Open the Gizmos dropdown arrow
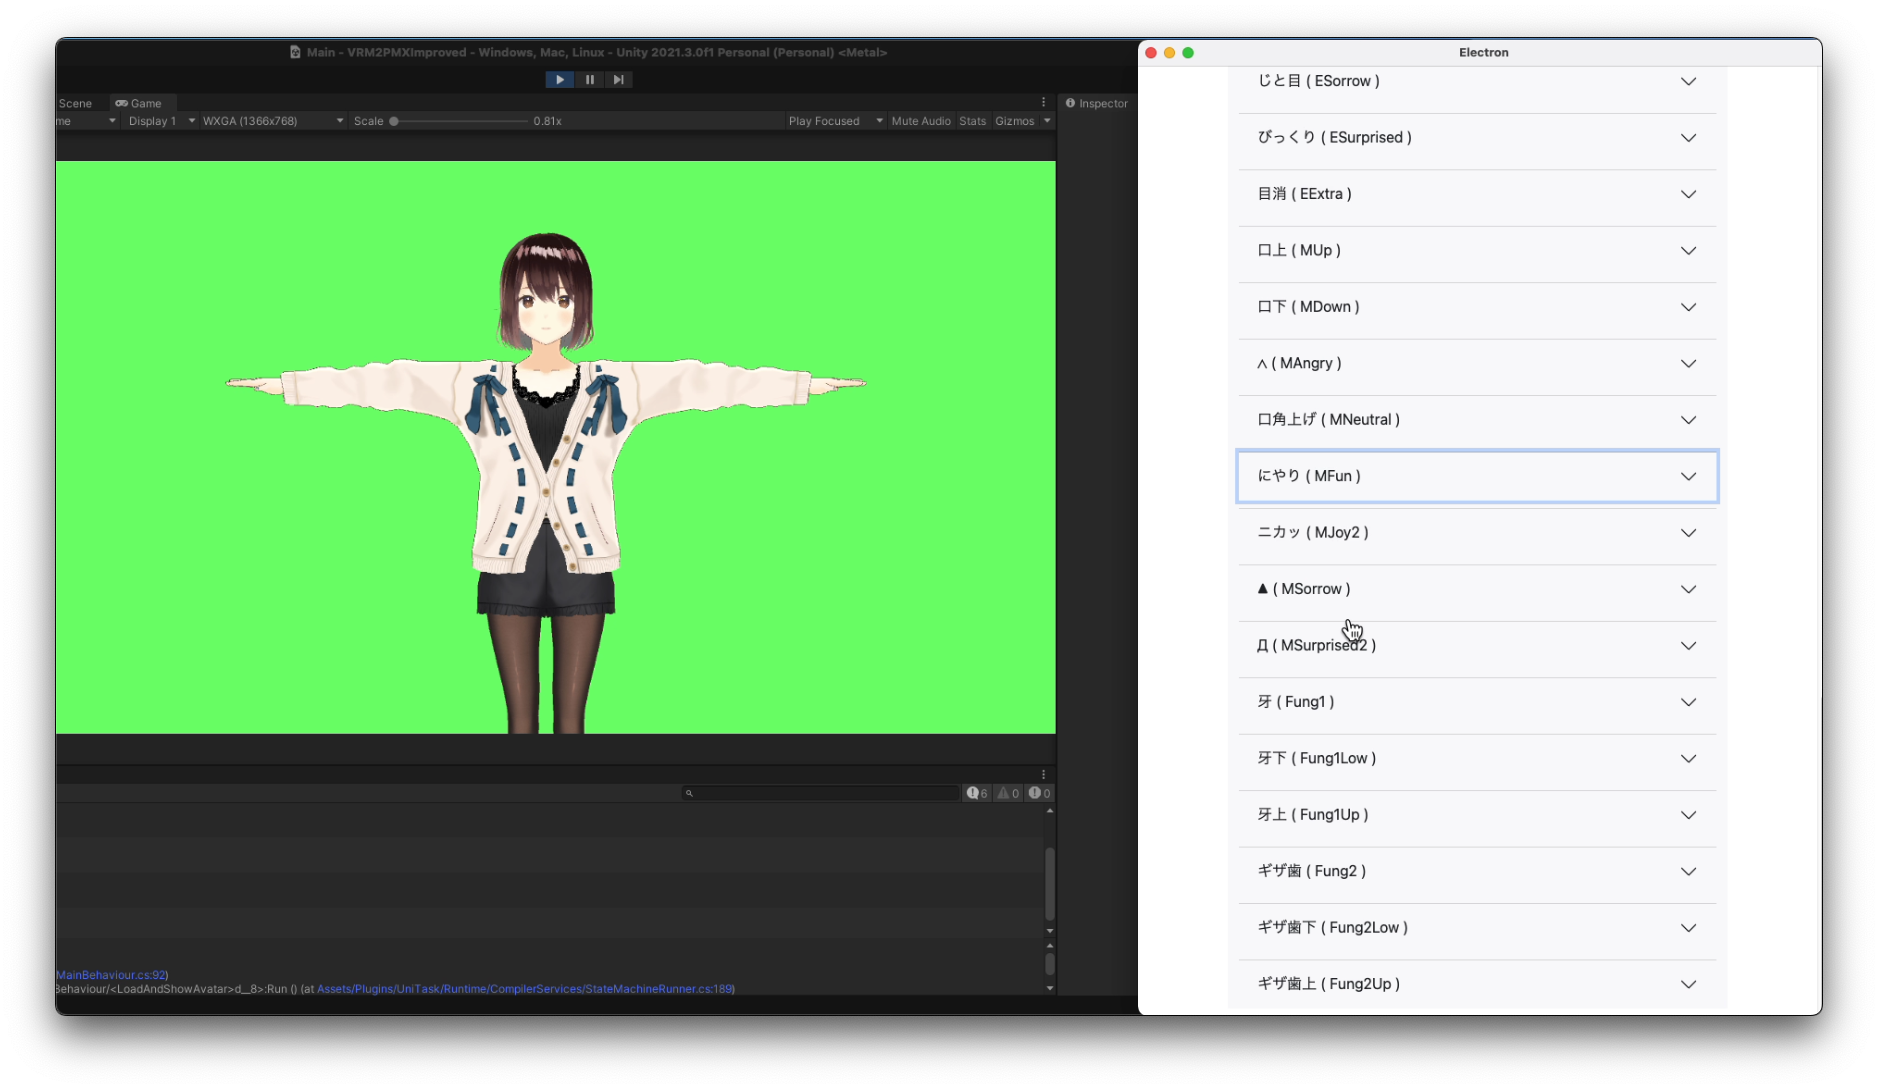1878x1089 pixels. pyautogui.click(x=1047, y=121)
